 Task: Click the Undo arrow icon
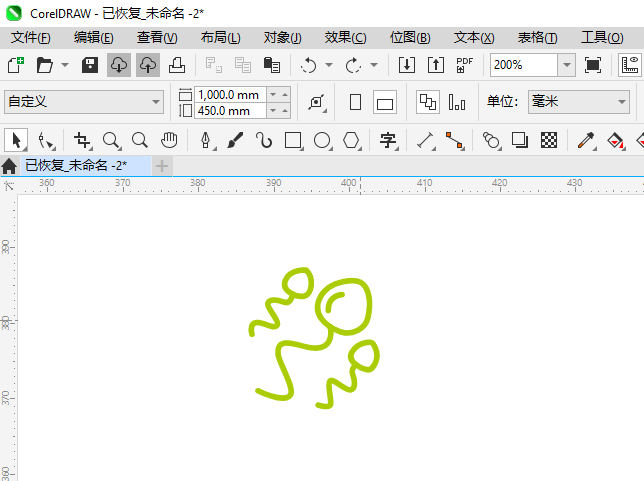click(308, 65)
